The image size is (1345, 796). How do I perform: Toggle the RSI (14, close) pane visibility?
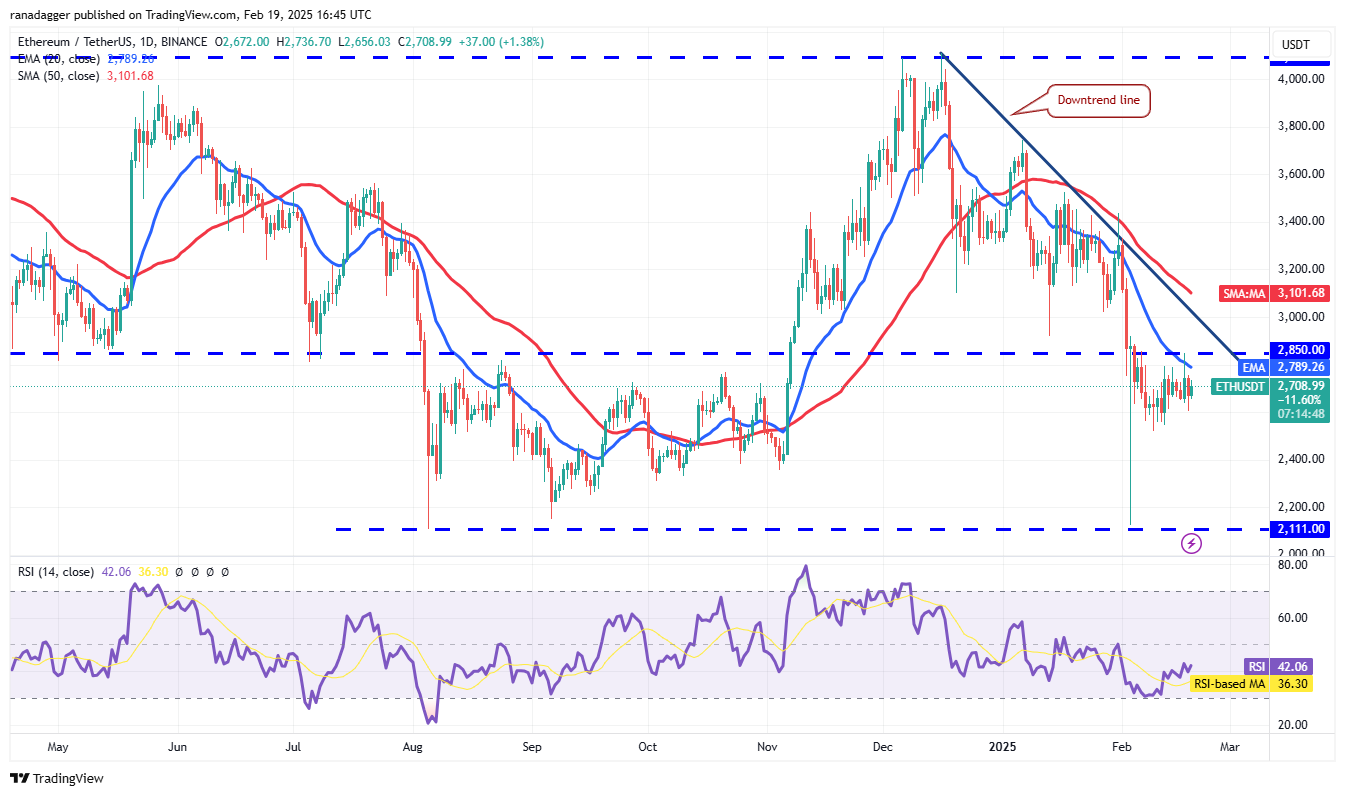click(55, 571)
